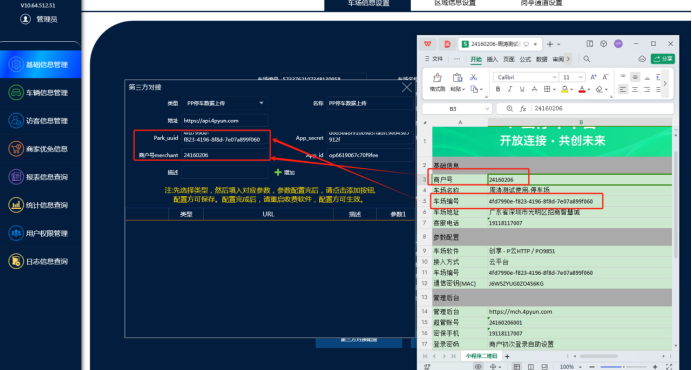Open the 公式 ribbon tab
Viewport: 692px width, 370px height.
tap(525, 59)
